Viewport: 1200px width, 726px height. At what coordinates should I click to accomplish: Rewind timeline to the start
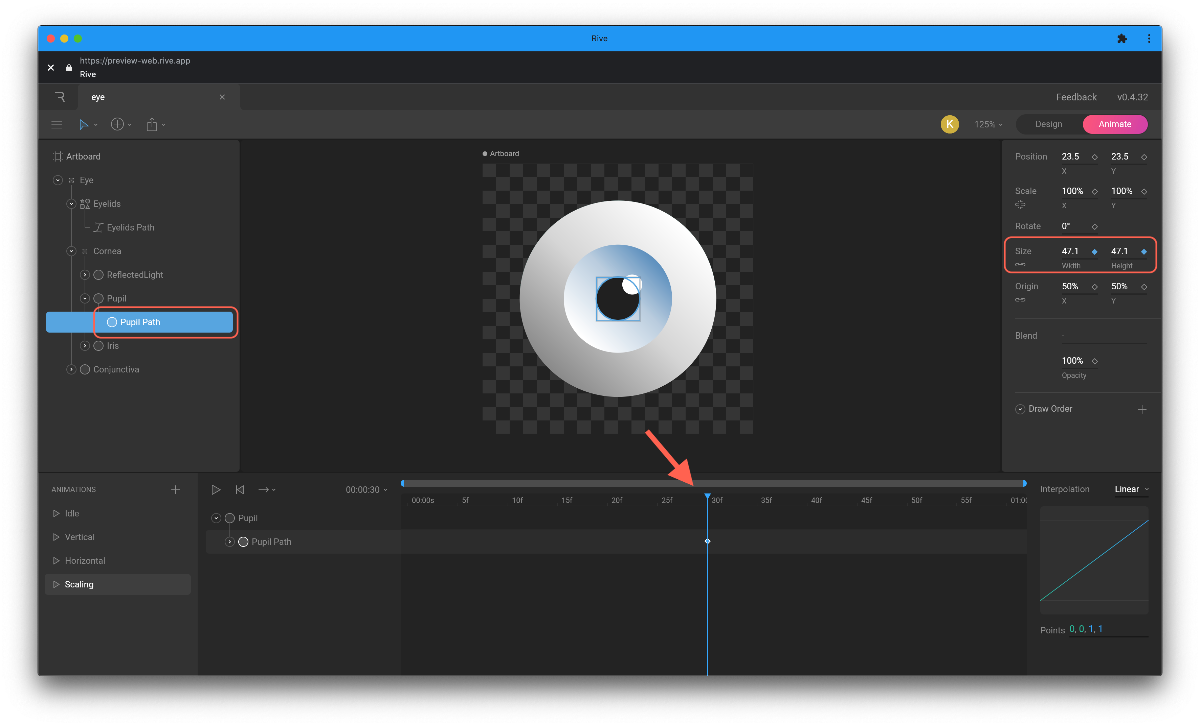240,489
